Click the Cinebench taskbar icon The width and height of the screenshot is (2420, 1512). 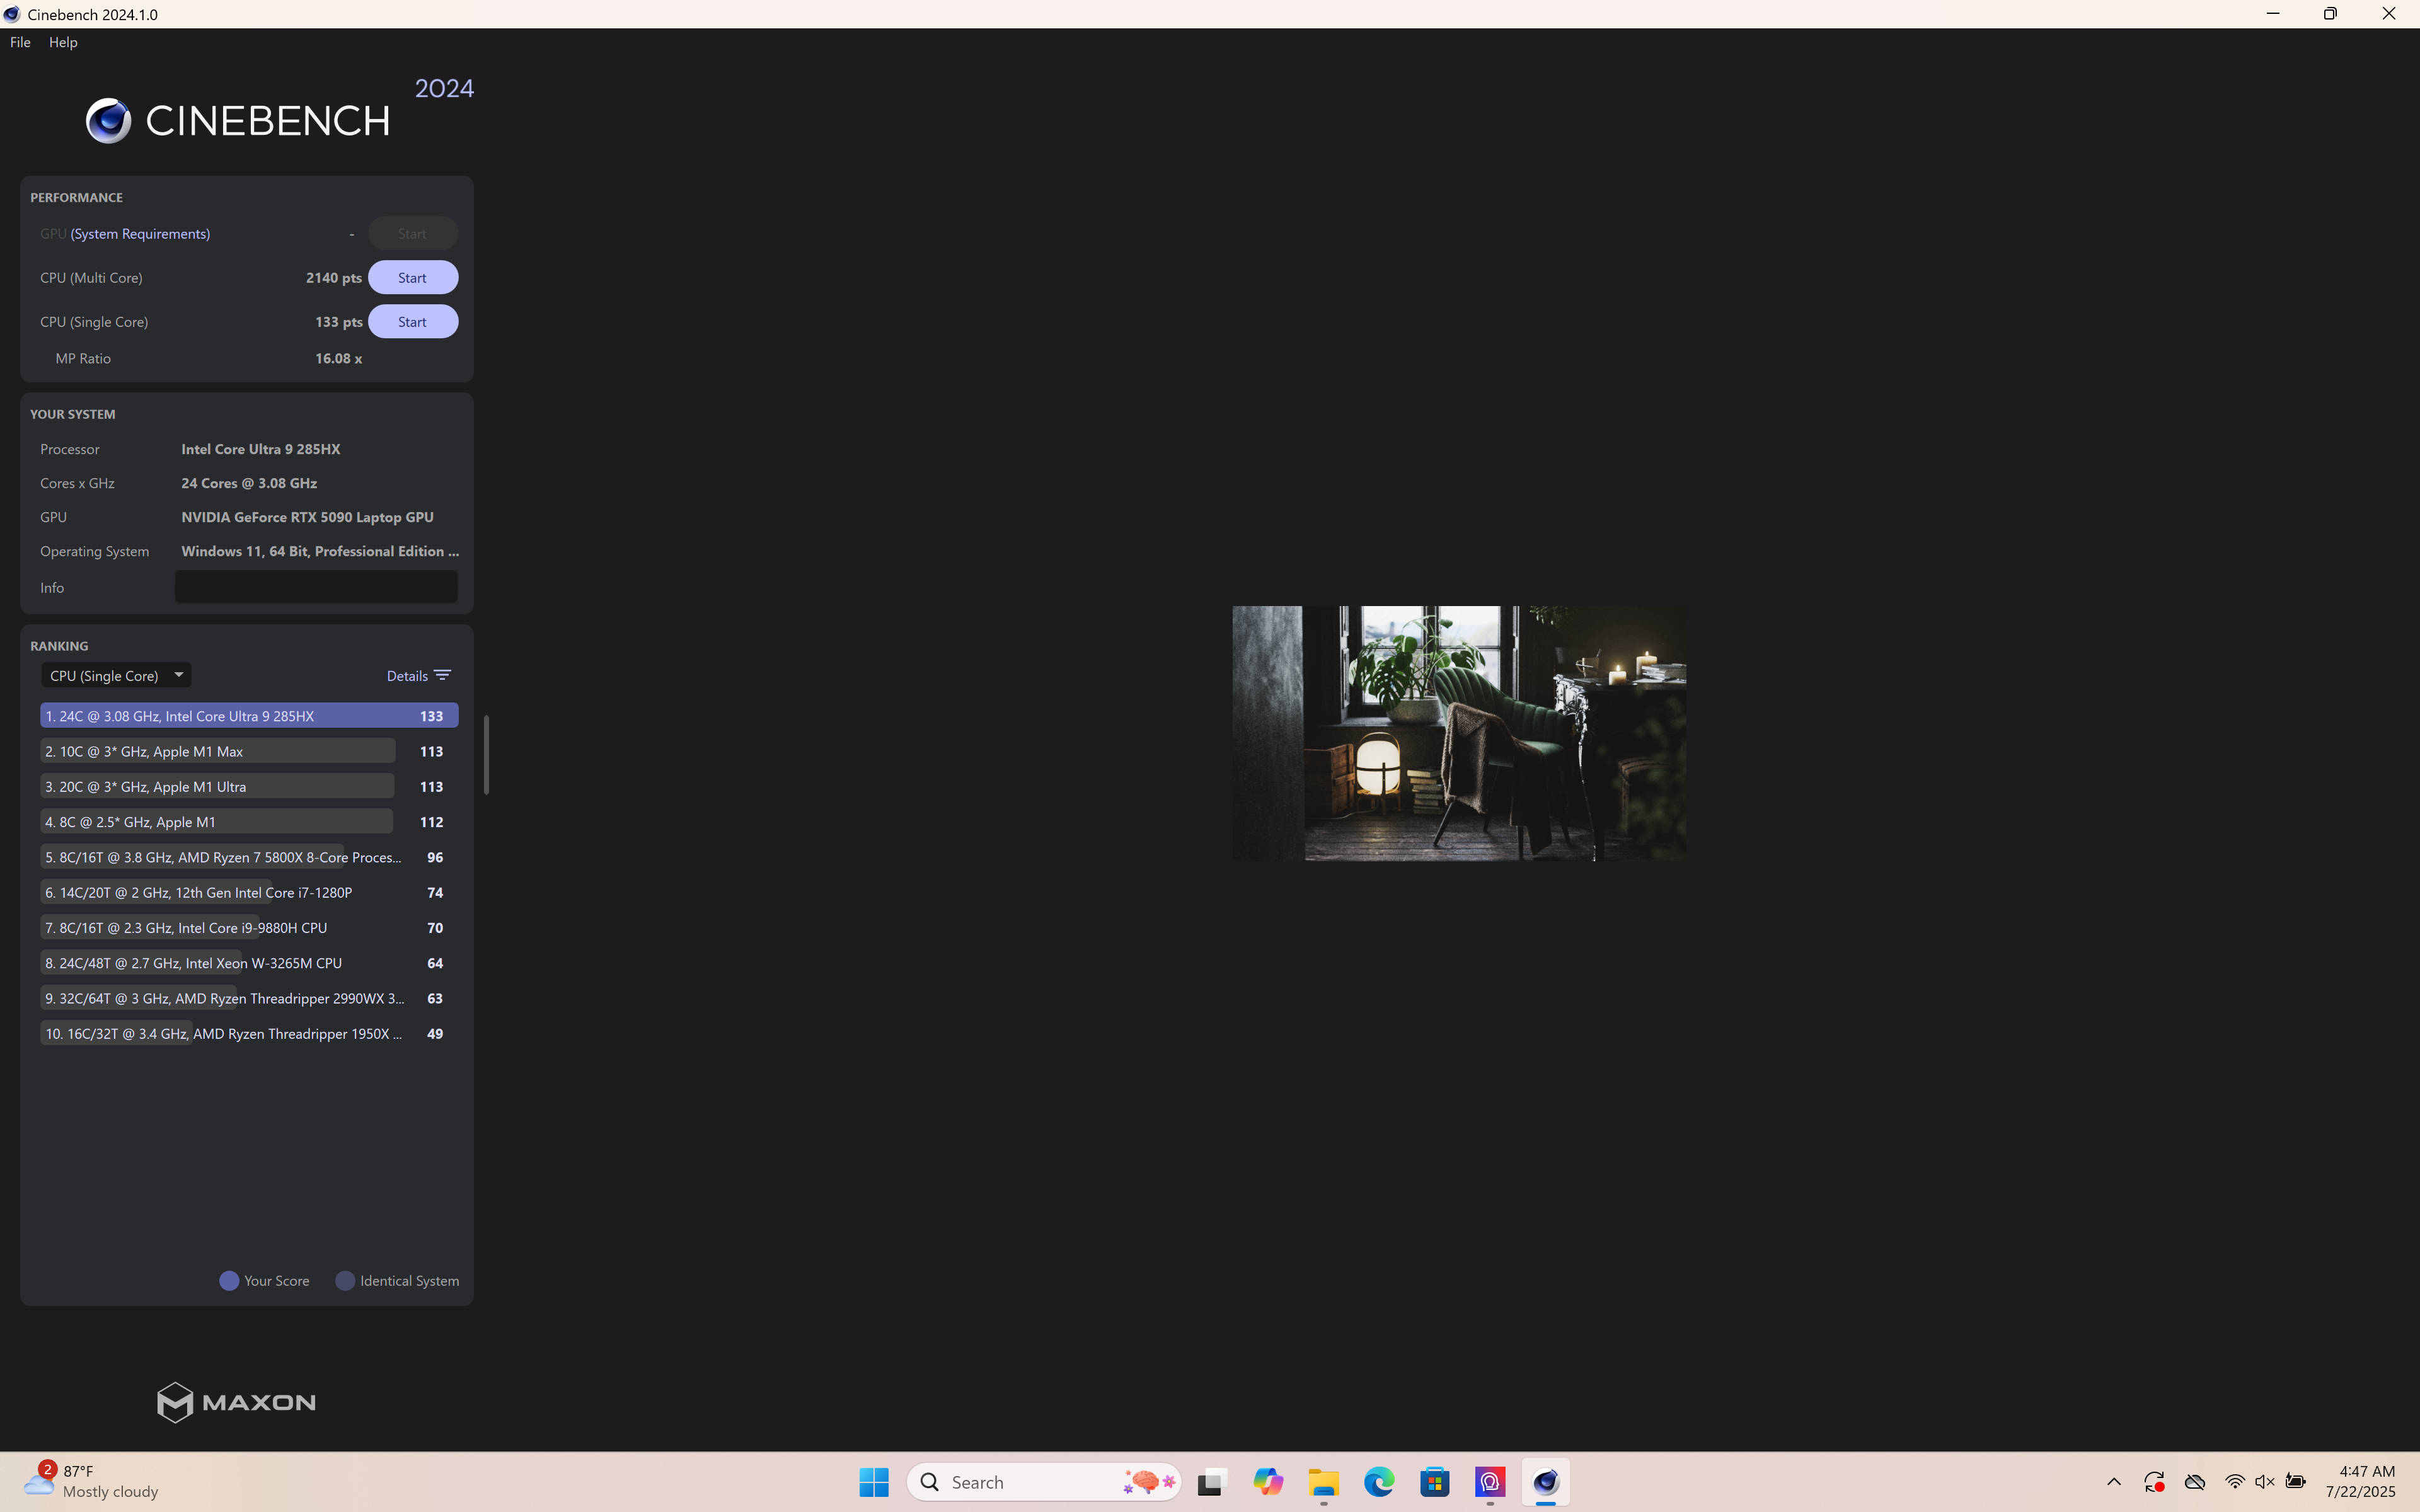(x=1546, y=1482)
